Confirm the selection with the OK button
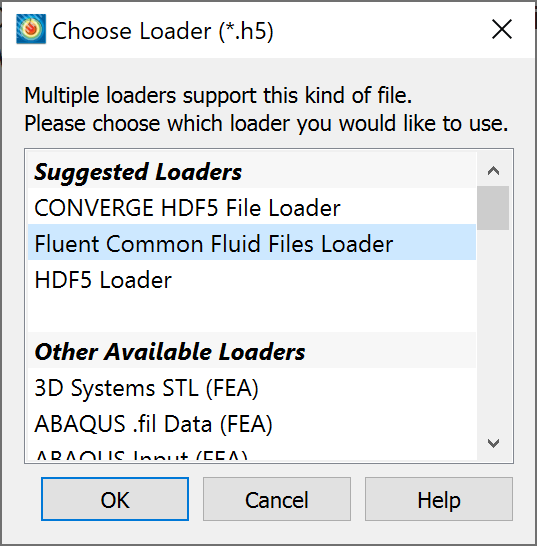 (115, 499)
